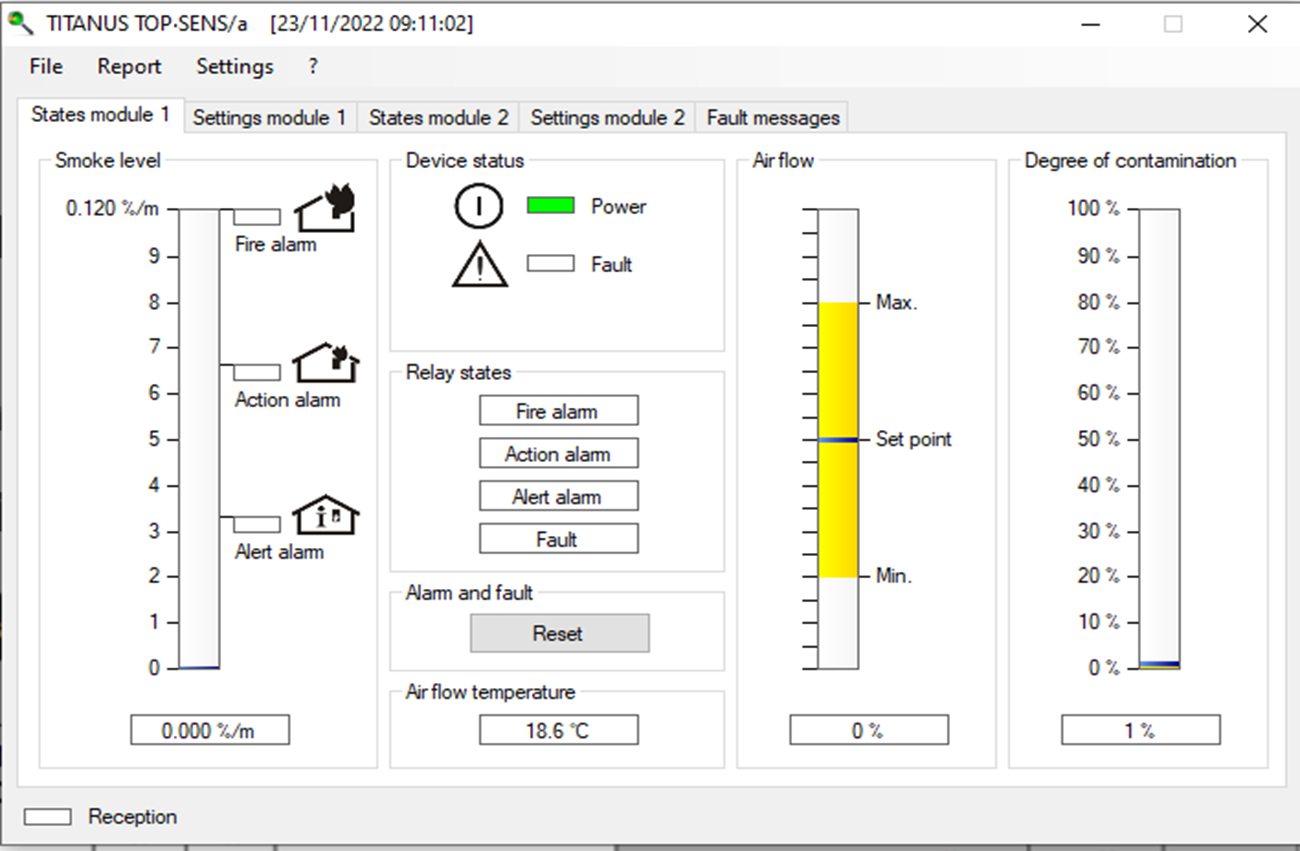Click the Action alarm threshold indicator box
Viewport: 1300px width, 851px height.
tap(257, 372)
